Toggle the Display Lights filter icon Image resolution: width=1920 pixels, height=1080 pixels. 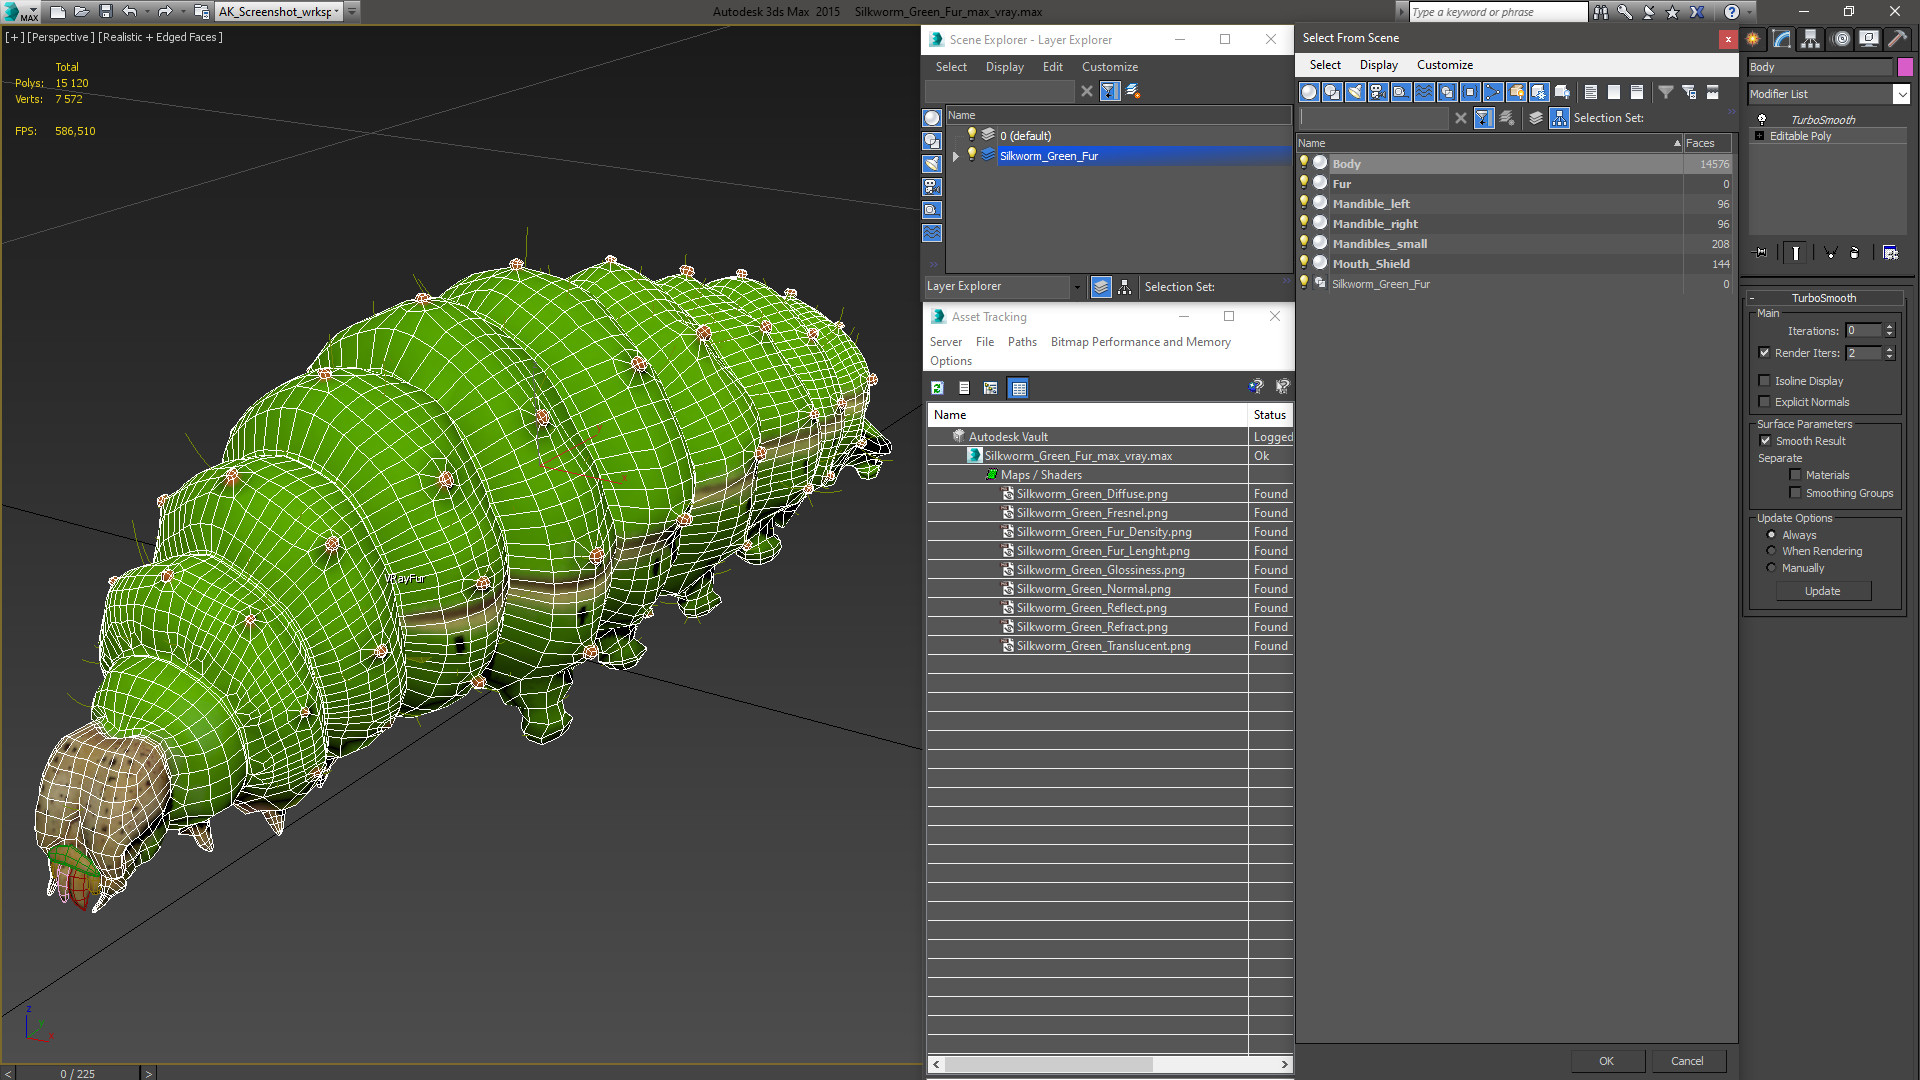(x=1355, y=92)
